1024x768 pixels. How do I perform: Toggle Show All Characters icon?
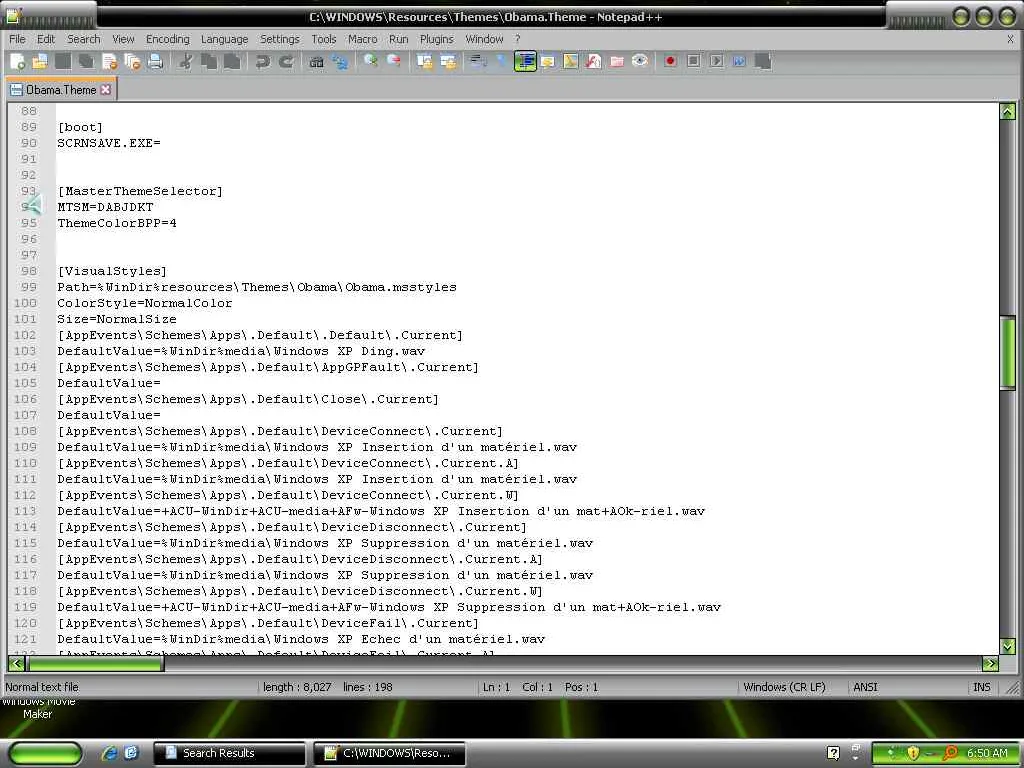(x=502, y=61)
